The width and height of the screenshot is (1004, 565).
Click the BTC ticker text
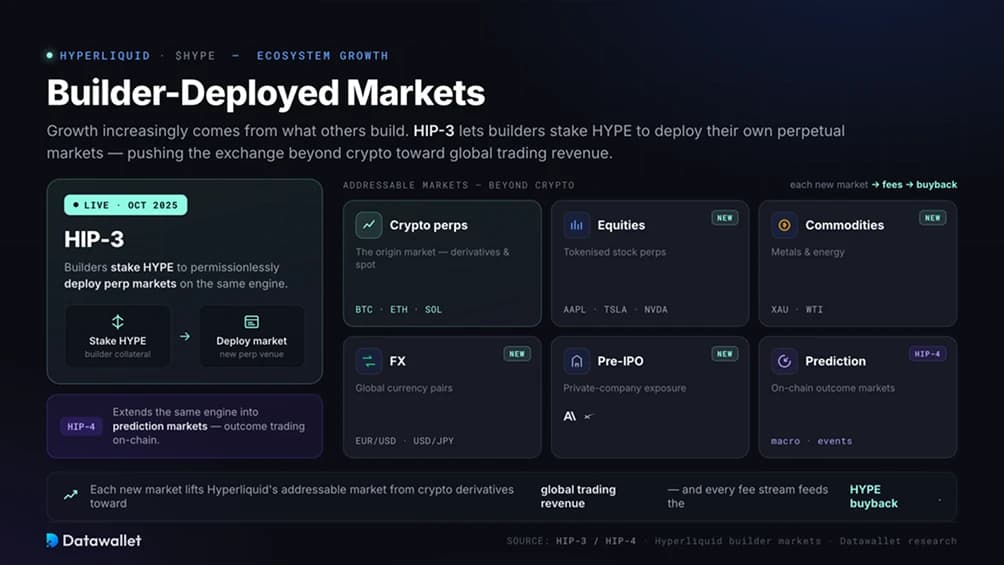point(364,309)
